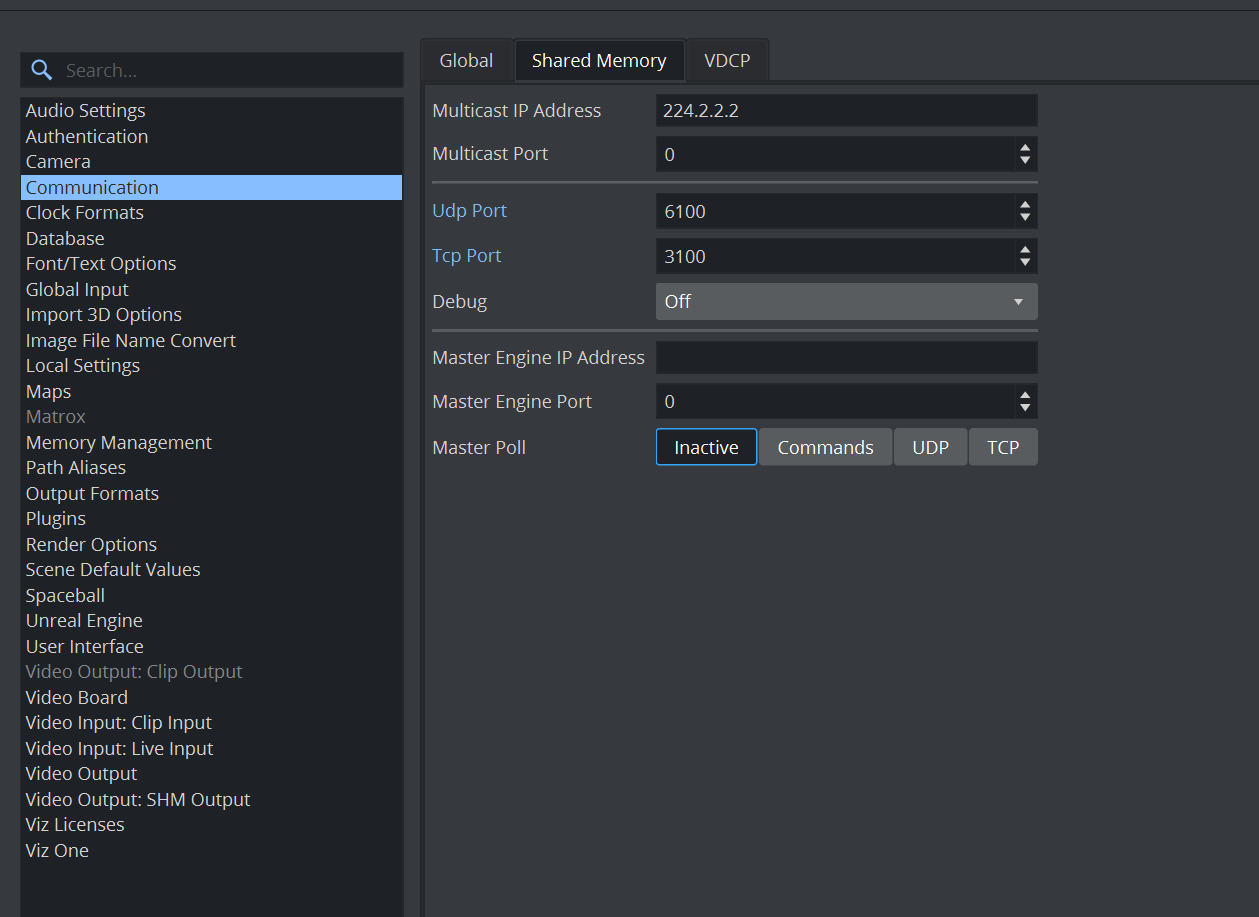
Task: Switch to the Global tab
Action: (x=466, y=61)
